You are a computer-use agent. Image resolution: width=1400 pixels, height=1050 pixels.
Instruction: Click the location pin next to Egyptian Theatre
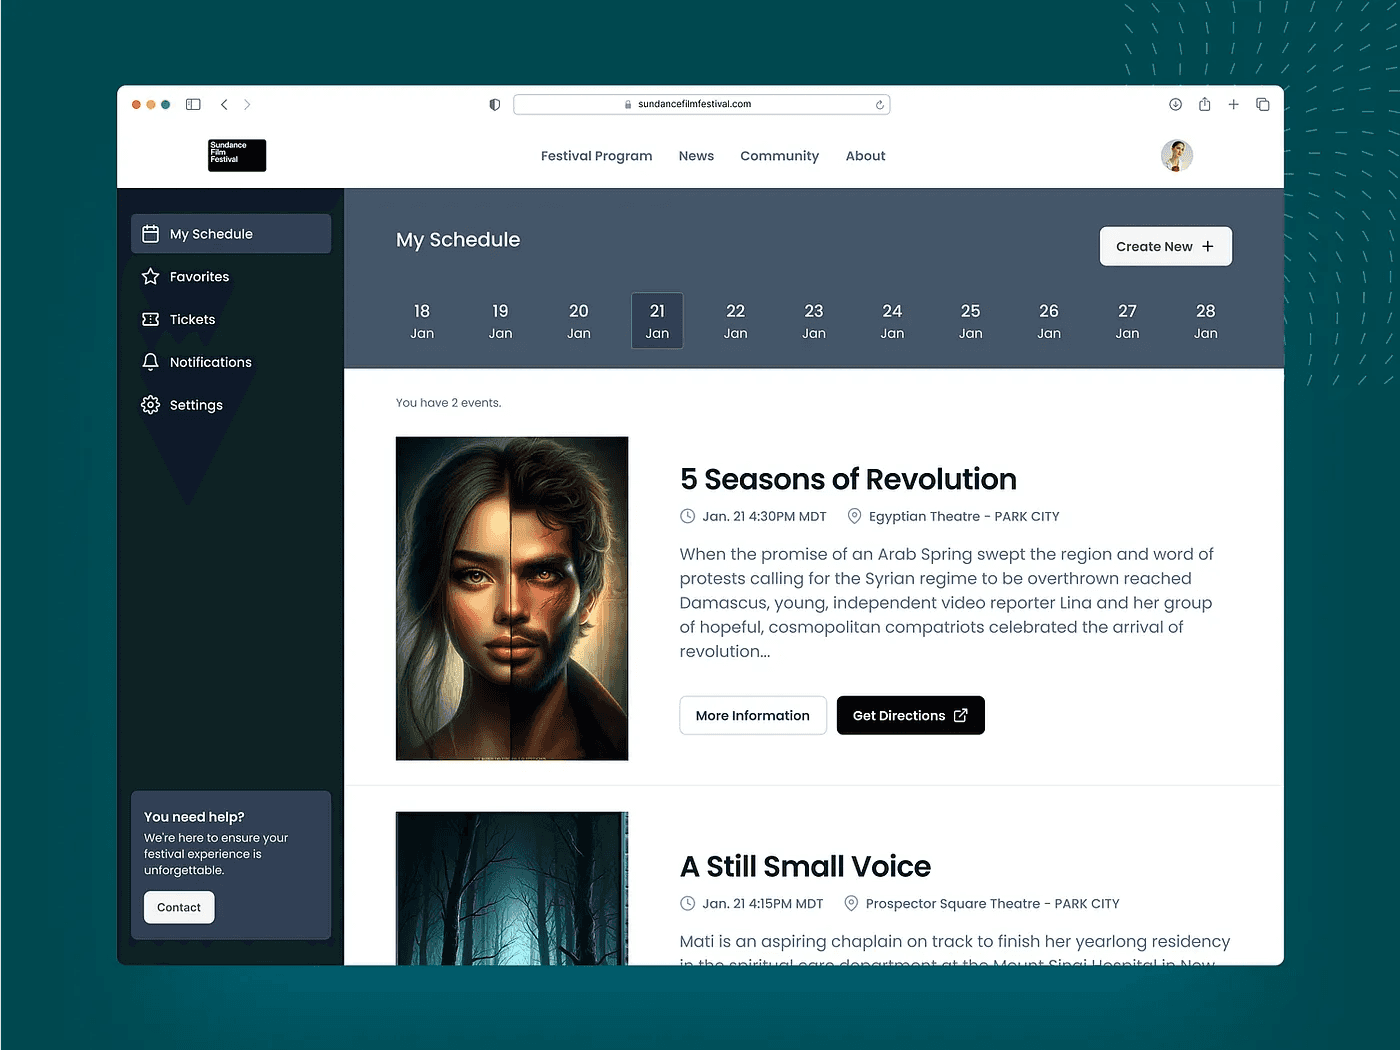pos(854,516)
